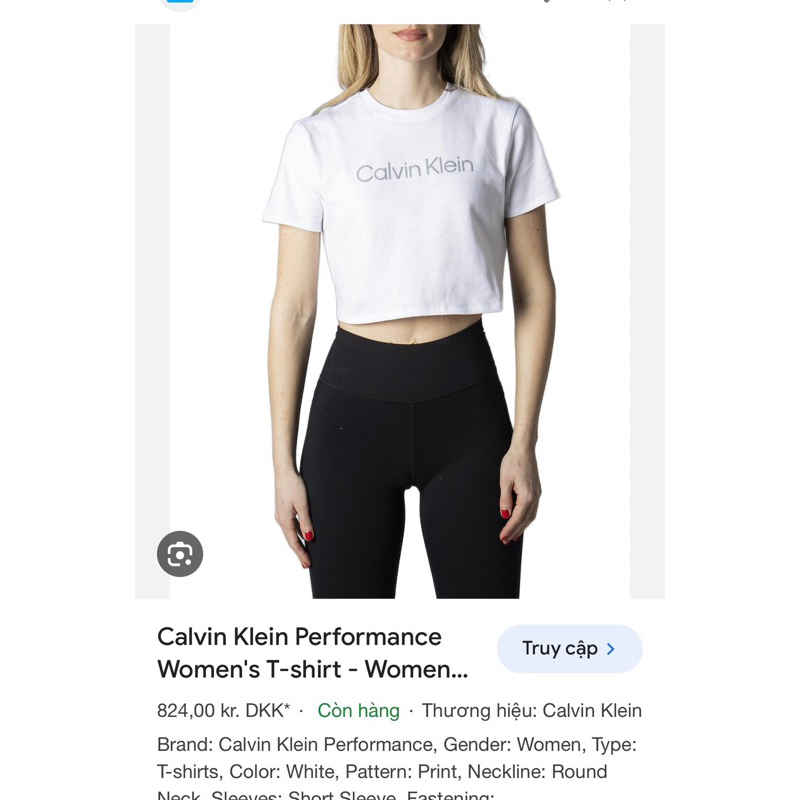This screenshot has height=800, width=800.
Task: Click the Truy cập button
Action: pyautogui.click(x=569, y=648)
